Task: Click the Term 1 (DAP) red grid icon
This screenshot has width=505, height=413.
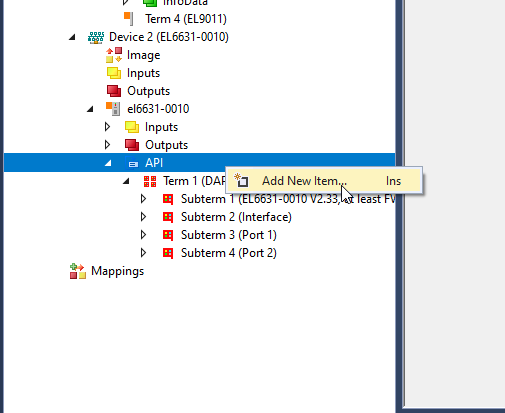Action: [x=150, y=181]
